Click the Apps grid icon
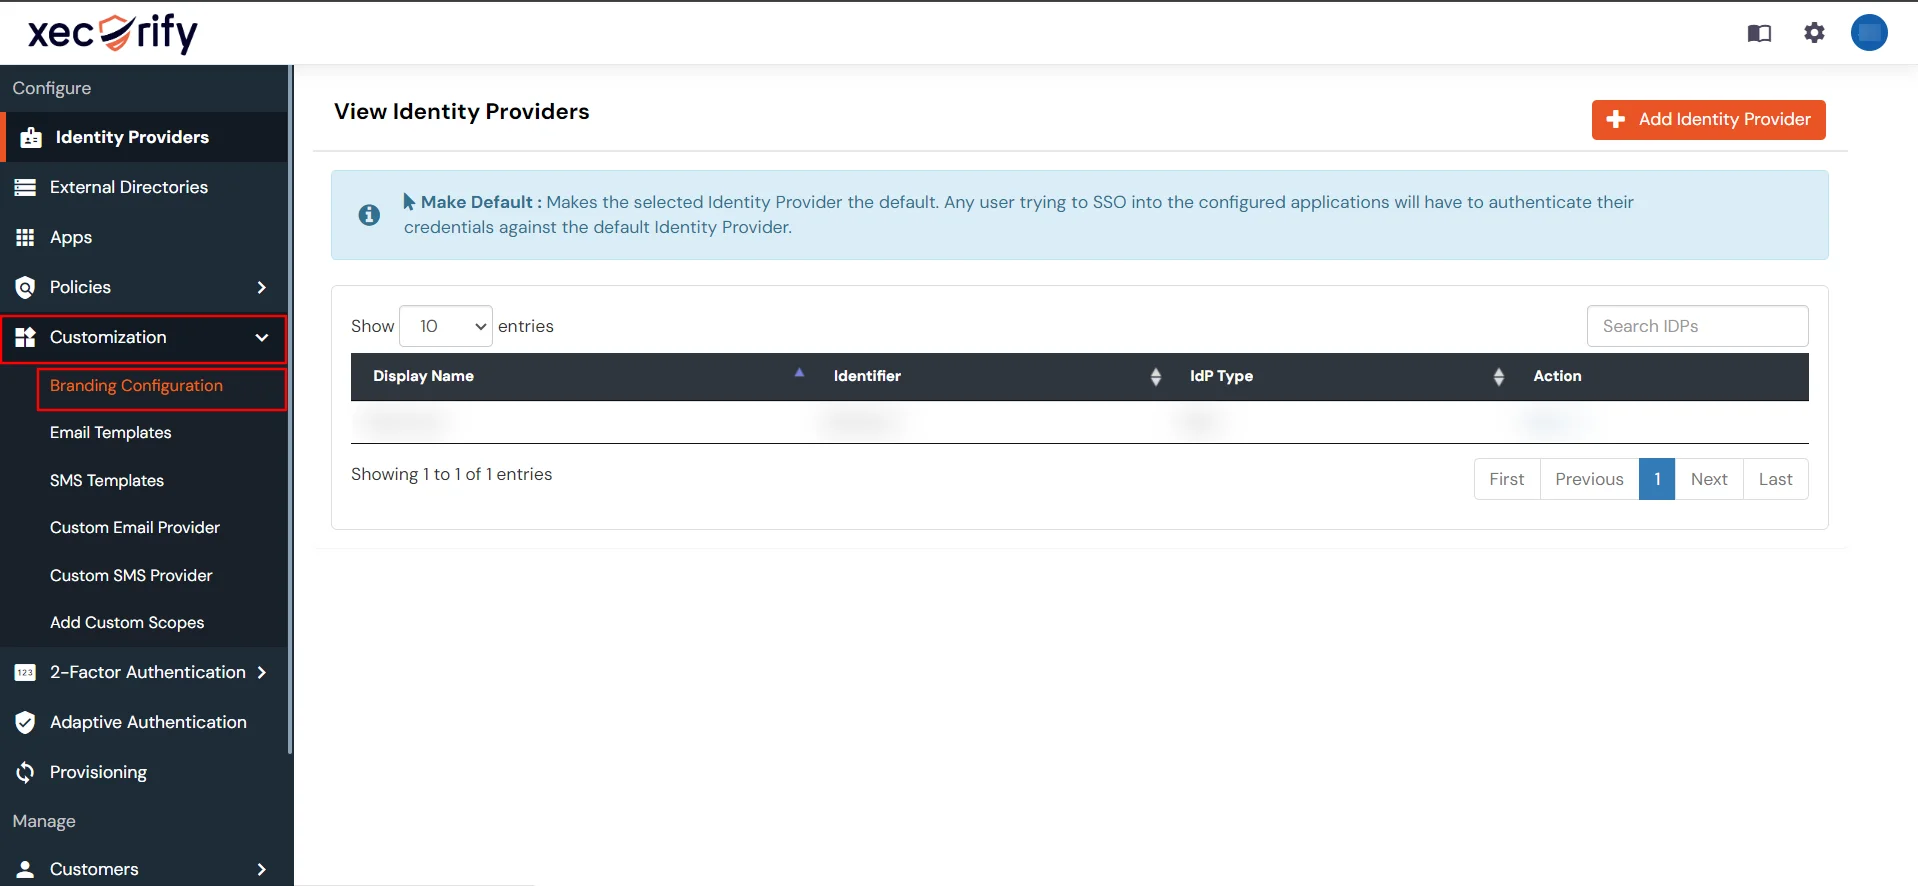The width and height of the screenshot is (1918, 886). pos(25,237)
